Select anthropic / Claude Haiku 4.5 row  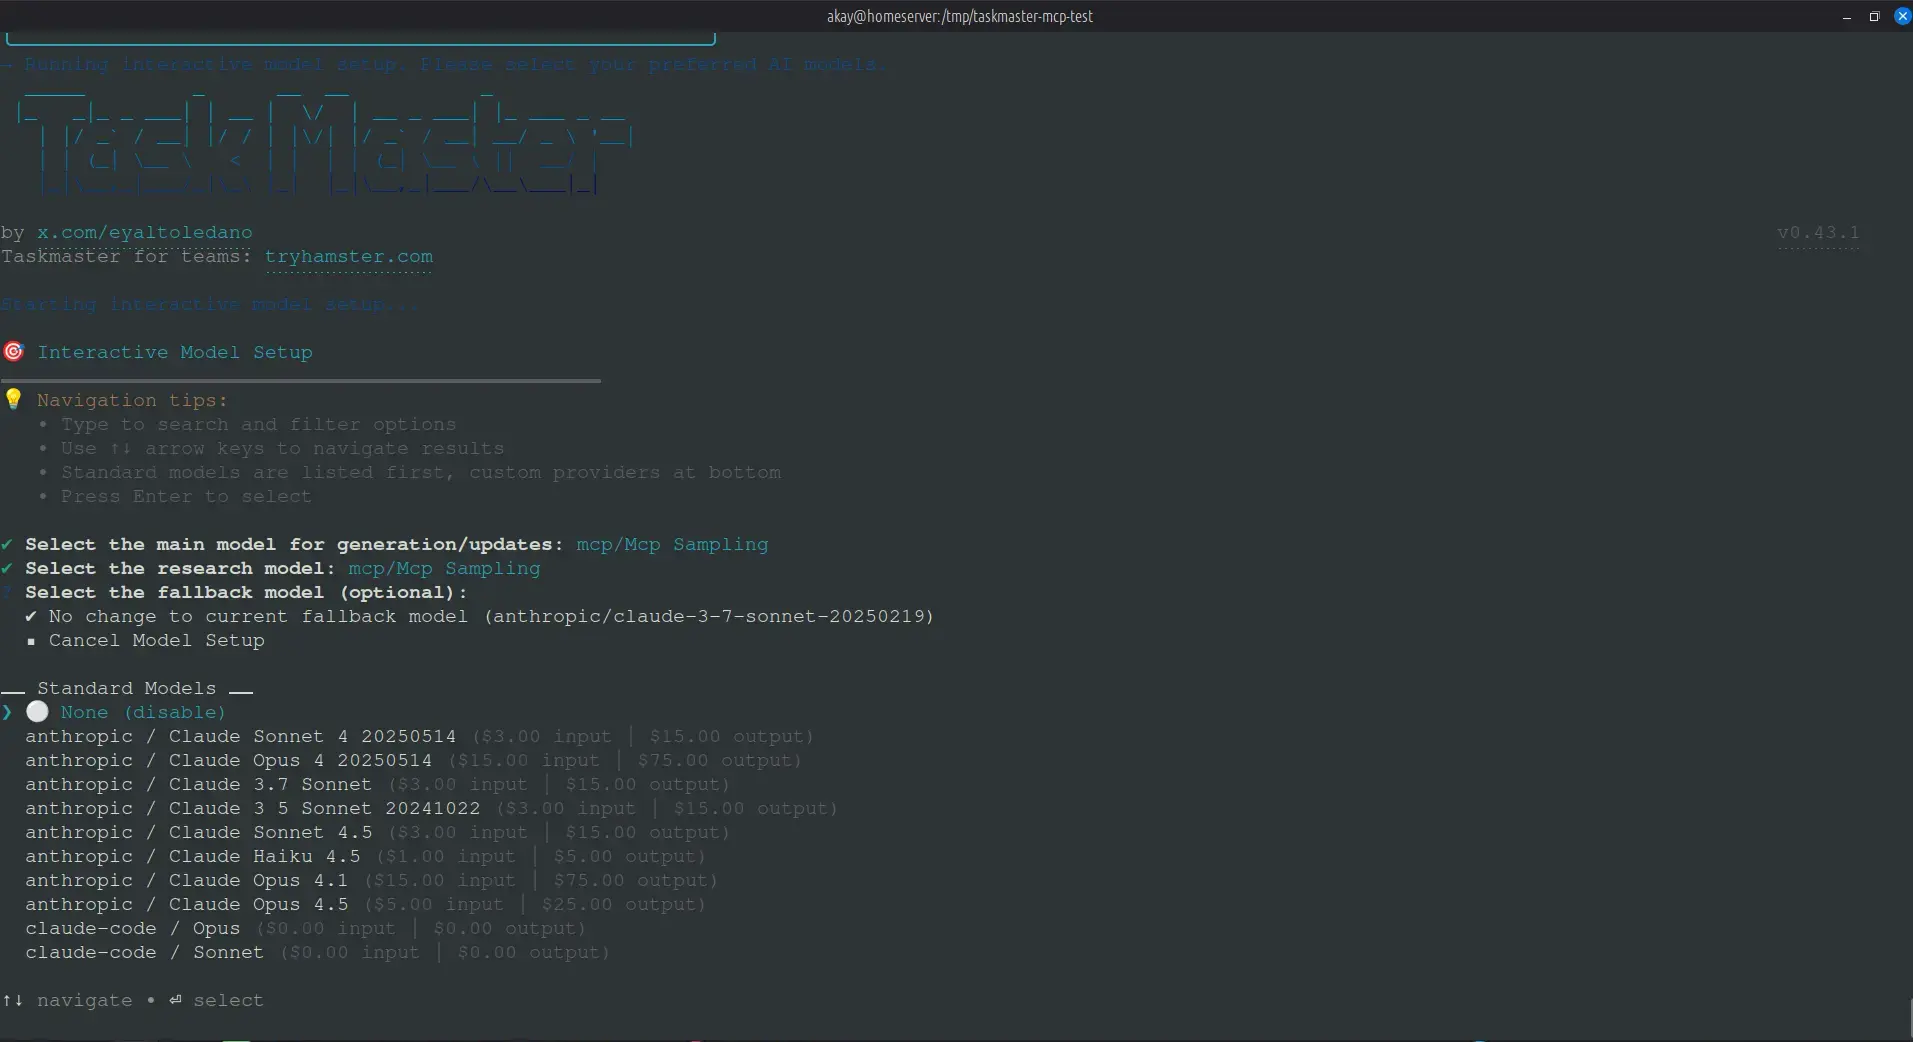(365, 856)
